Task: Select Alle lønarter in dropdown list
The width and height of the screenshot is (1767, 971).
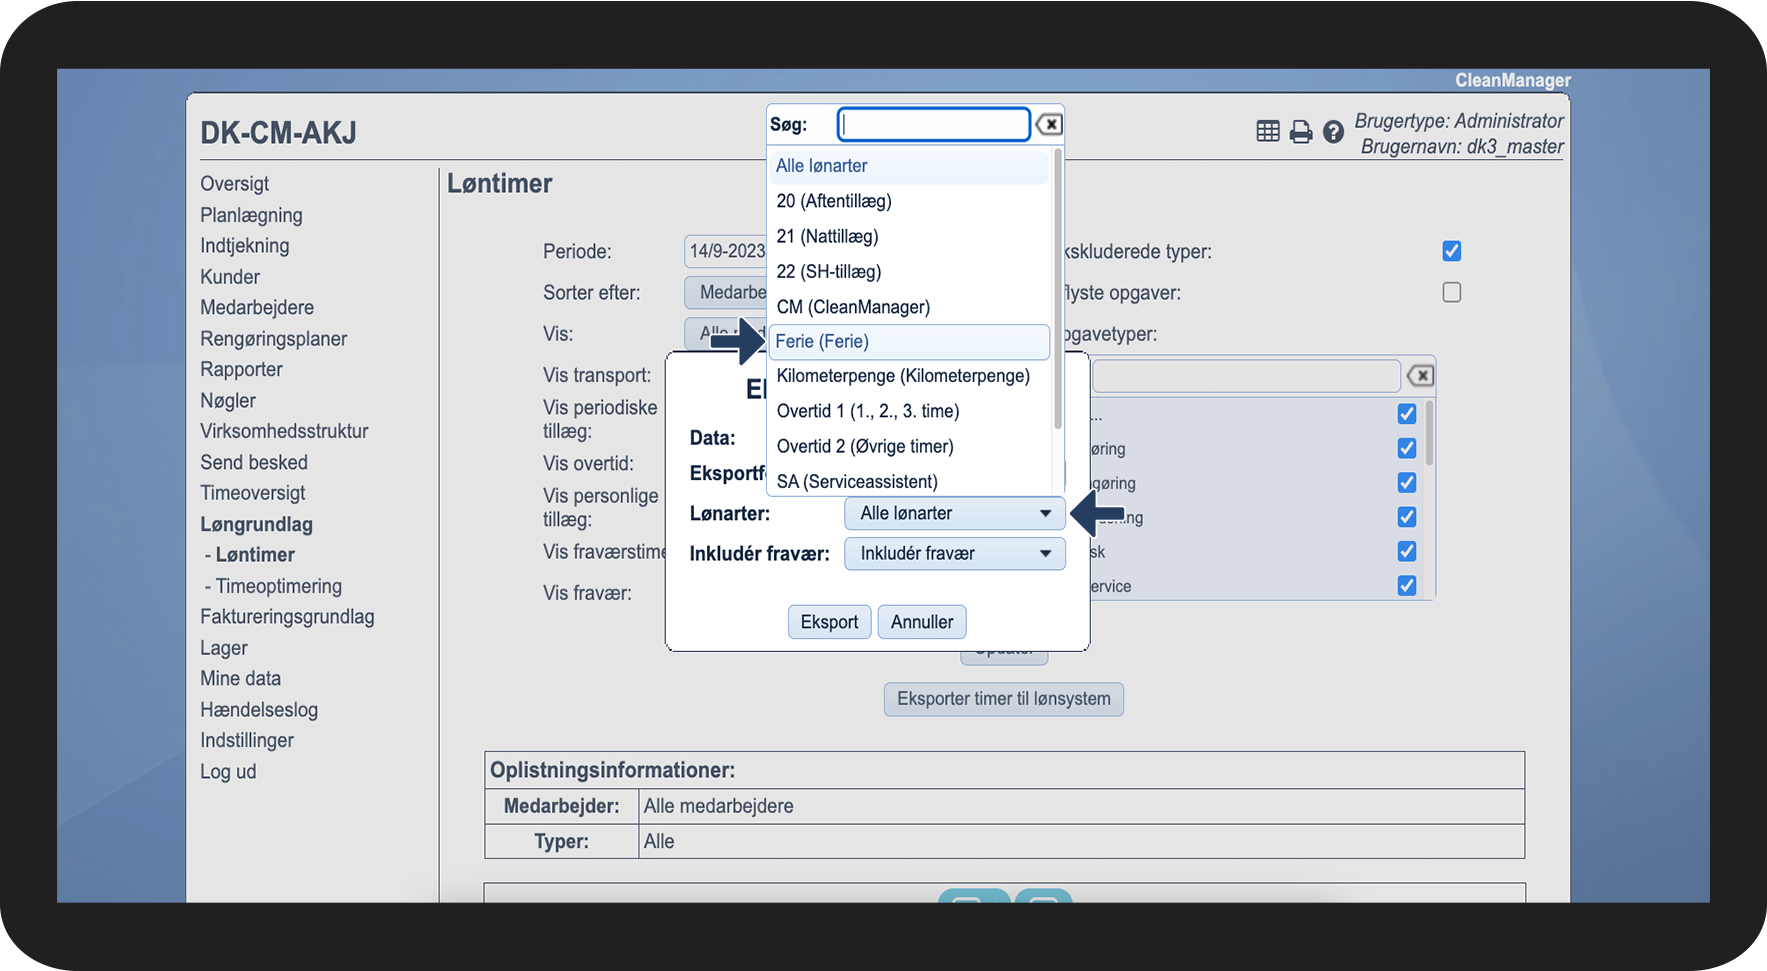Action: point(908,166)
